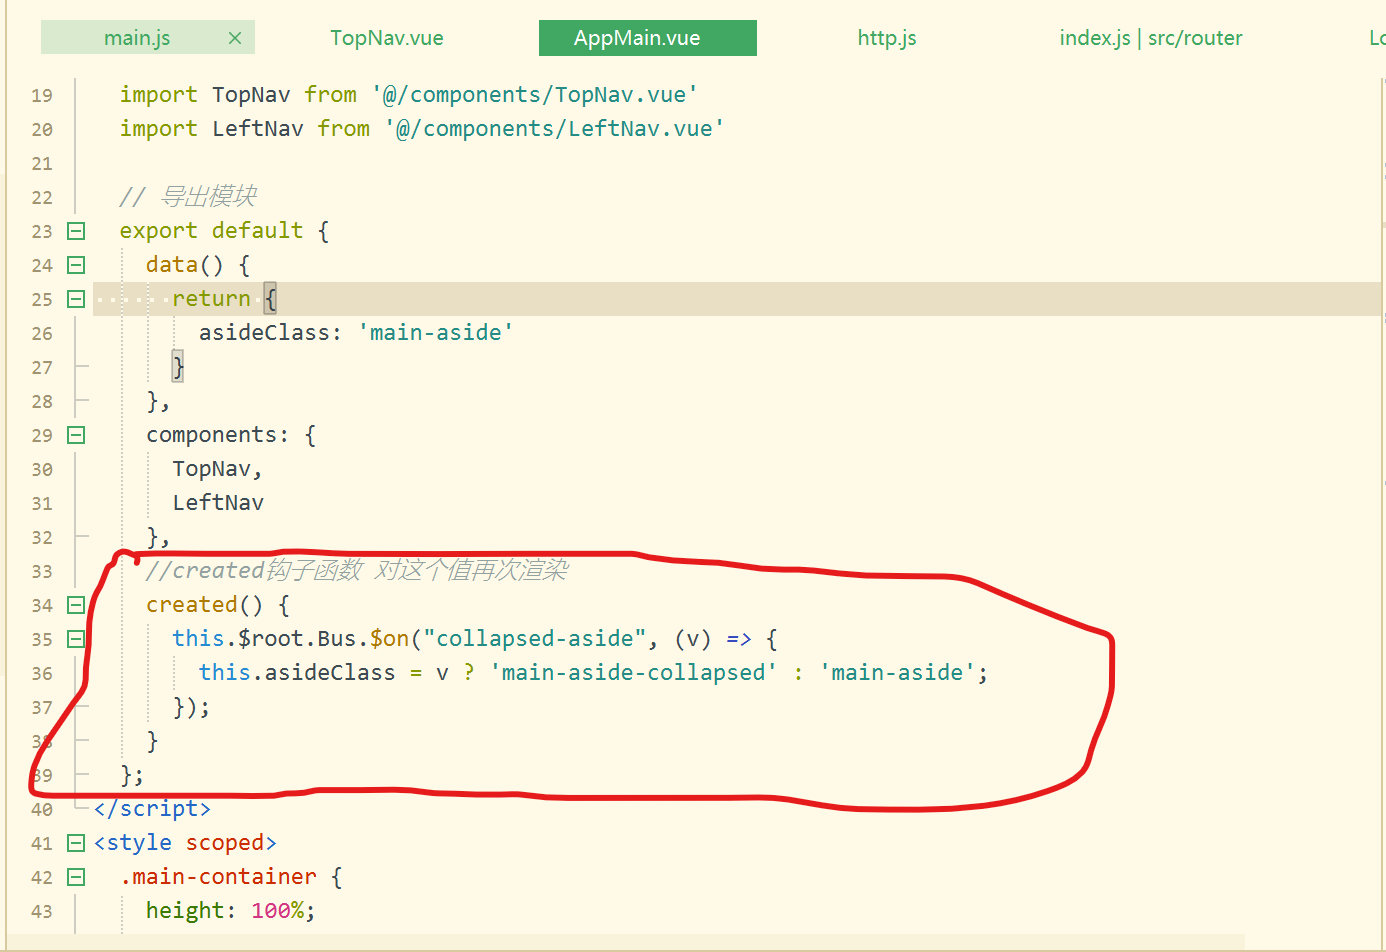The height and width of the screenshot is (952, 1386).
Task: Click TopNav identifier on line 19
Action: click(x=251, y=95)
